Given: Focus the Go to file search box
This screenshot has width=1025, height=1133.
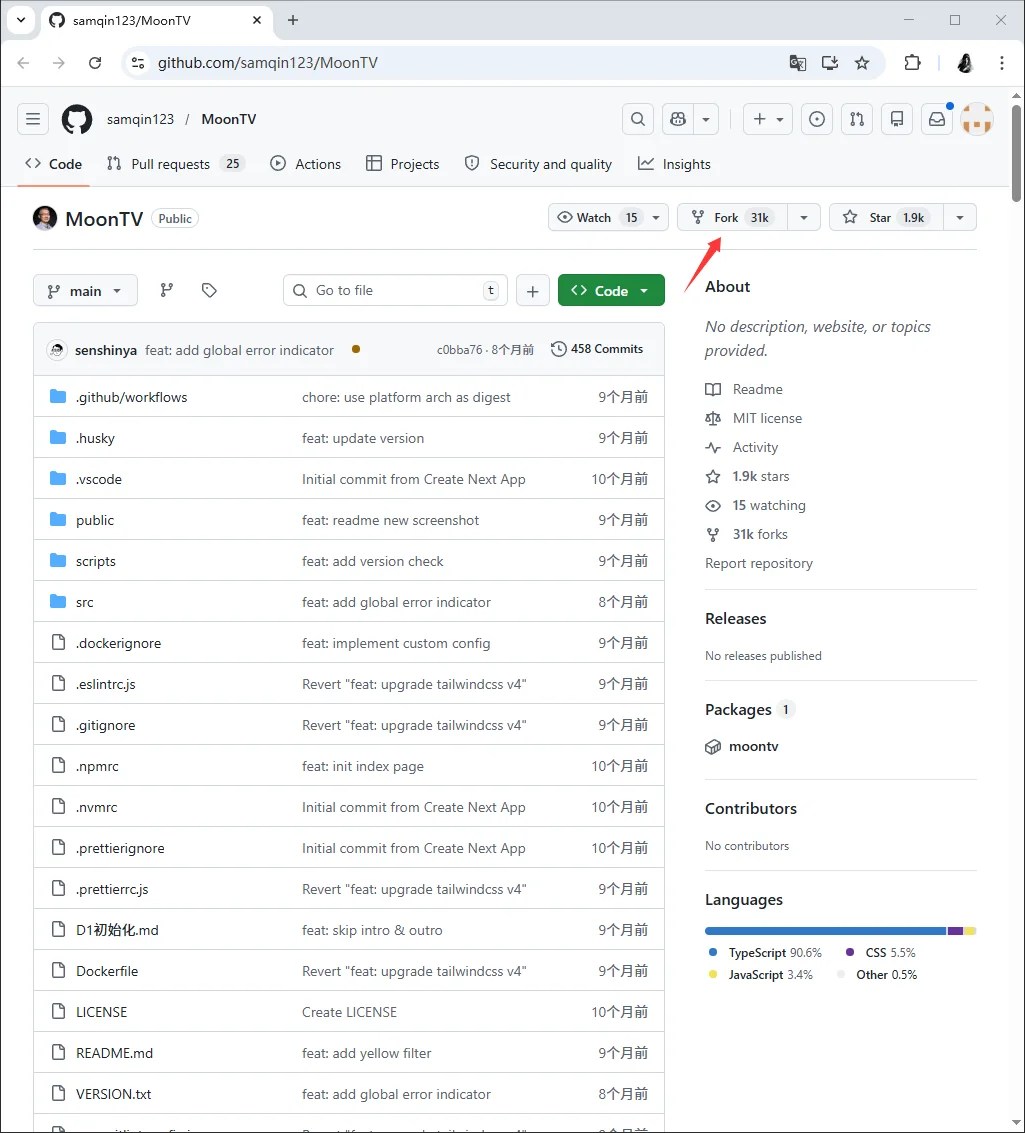Looking at the screenshot, I should (395, 290).
